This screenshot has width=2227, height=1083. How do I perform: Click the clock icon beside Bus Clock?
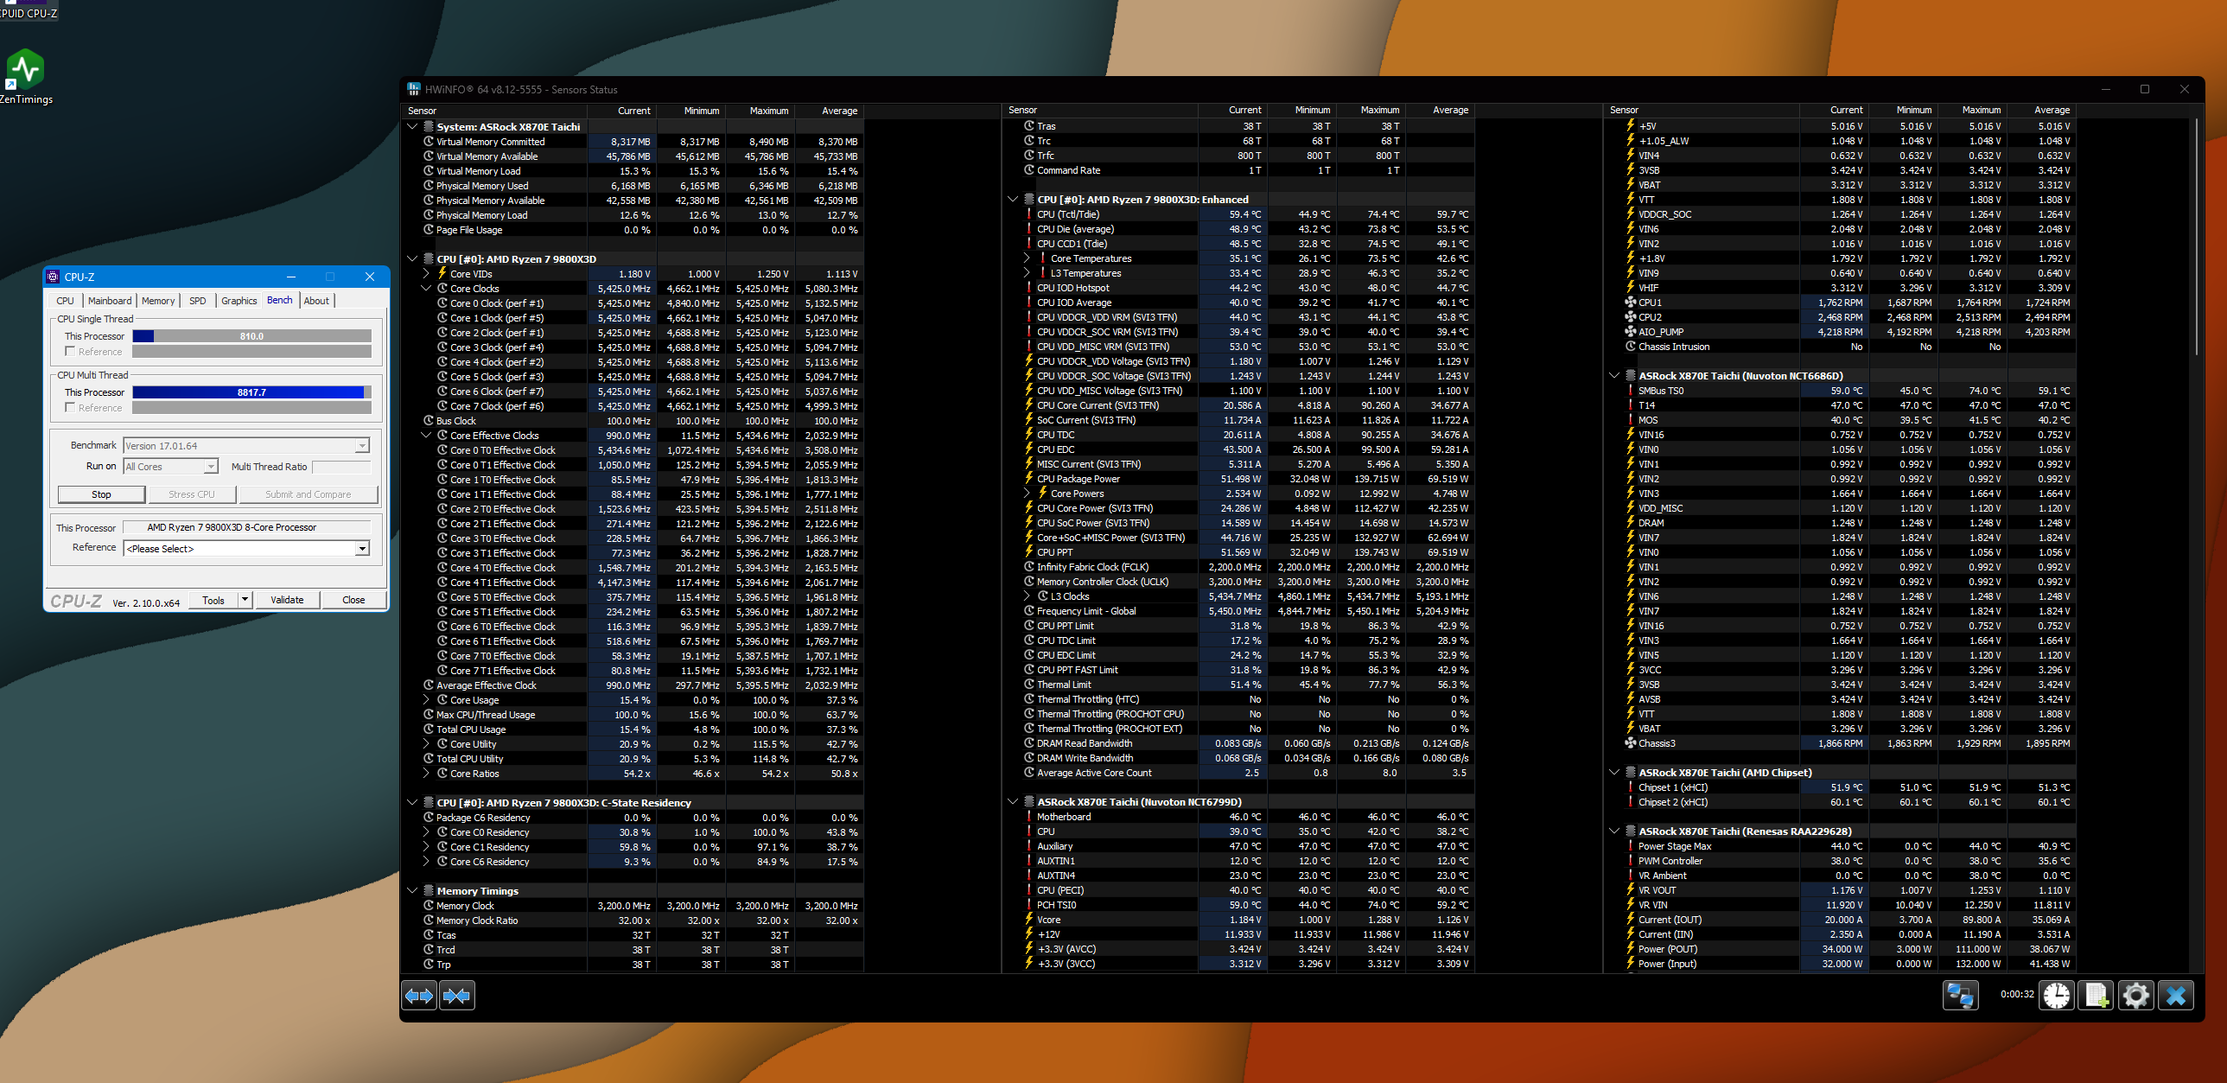(x=429, y=421)
